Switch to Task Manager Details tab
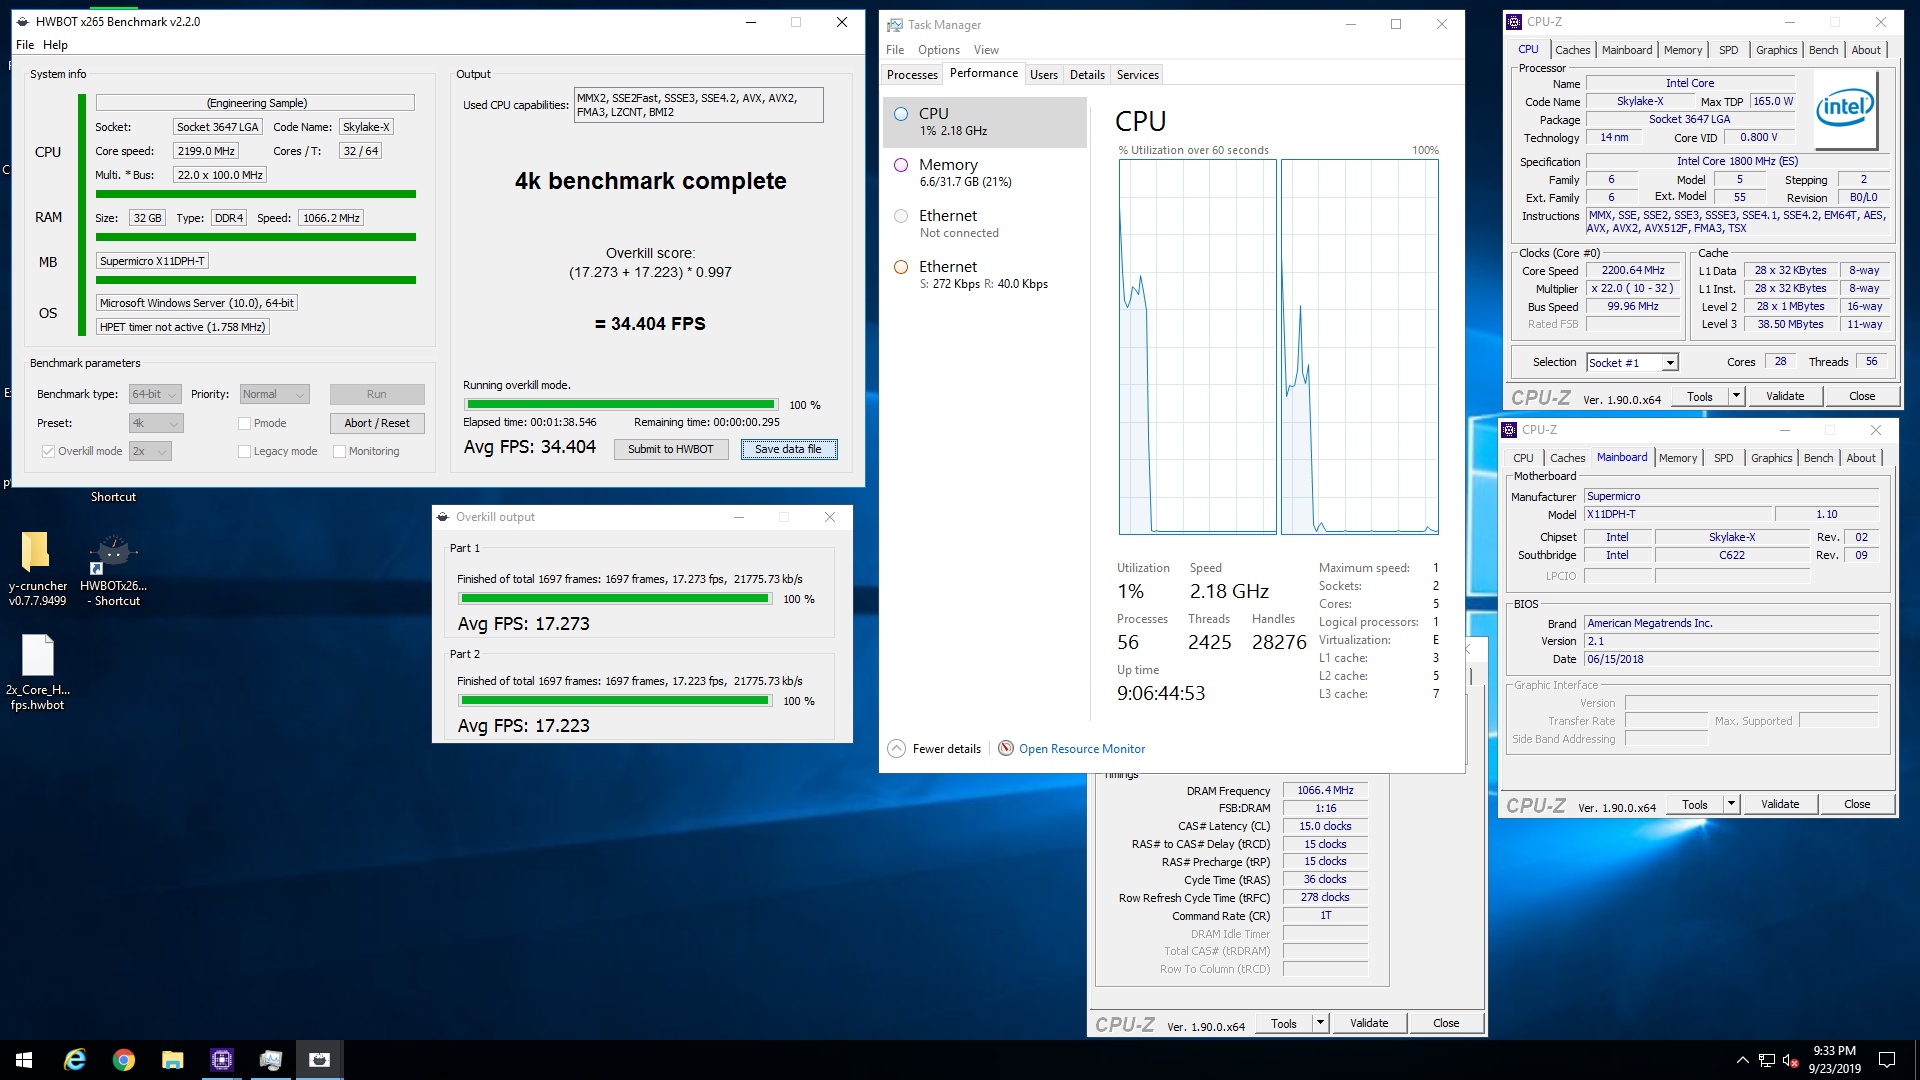Screen dimensions: 1920x1080 pyautogui.click(x=1087, y=75)
